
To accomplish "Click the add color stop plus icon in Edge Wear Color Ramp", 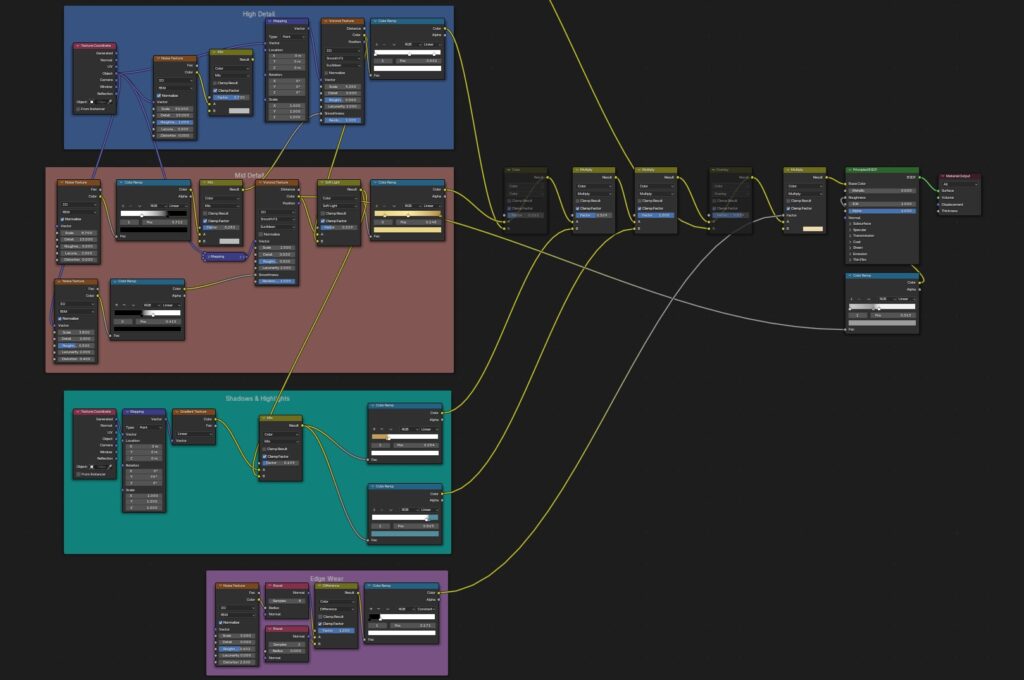I will (x=369, y=608).
